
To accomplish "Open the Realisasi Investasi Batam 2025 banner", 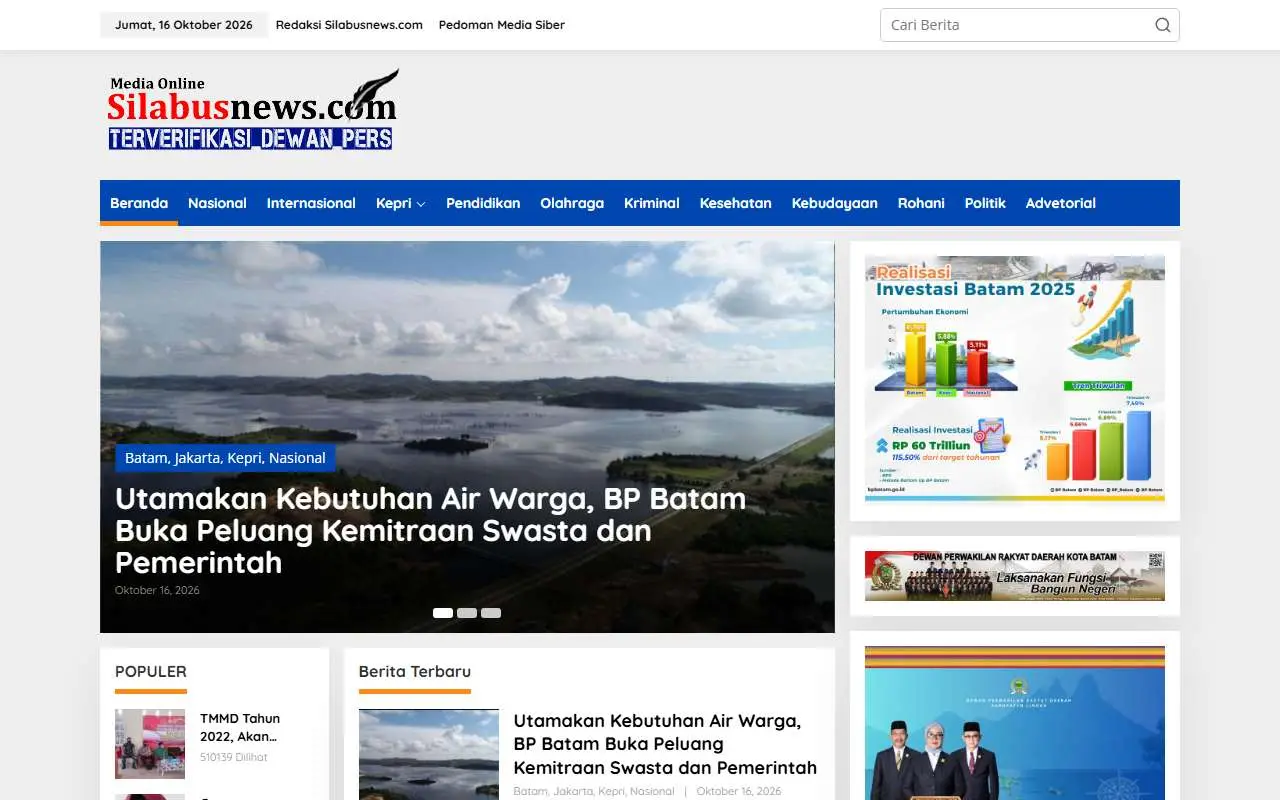I will pyautogui.click(x=1015, y=380).
